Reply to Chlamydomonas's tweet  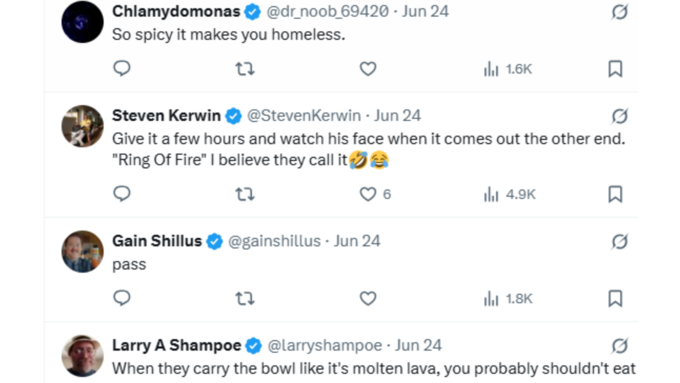[x=122, y=69]
